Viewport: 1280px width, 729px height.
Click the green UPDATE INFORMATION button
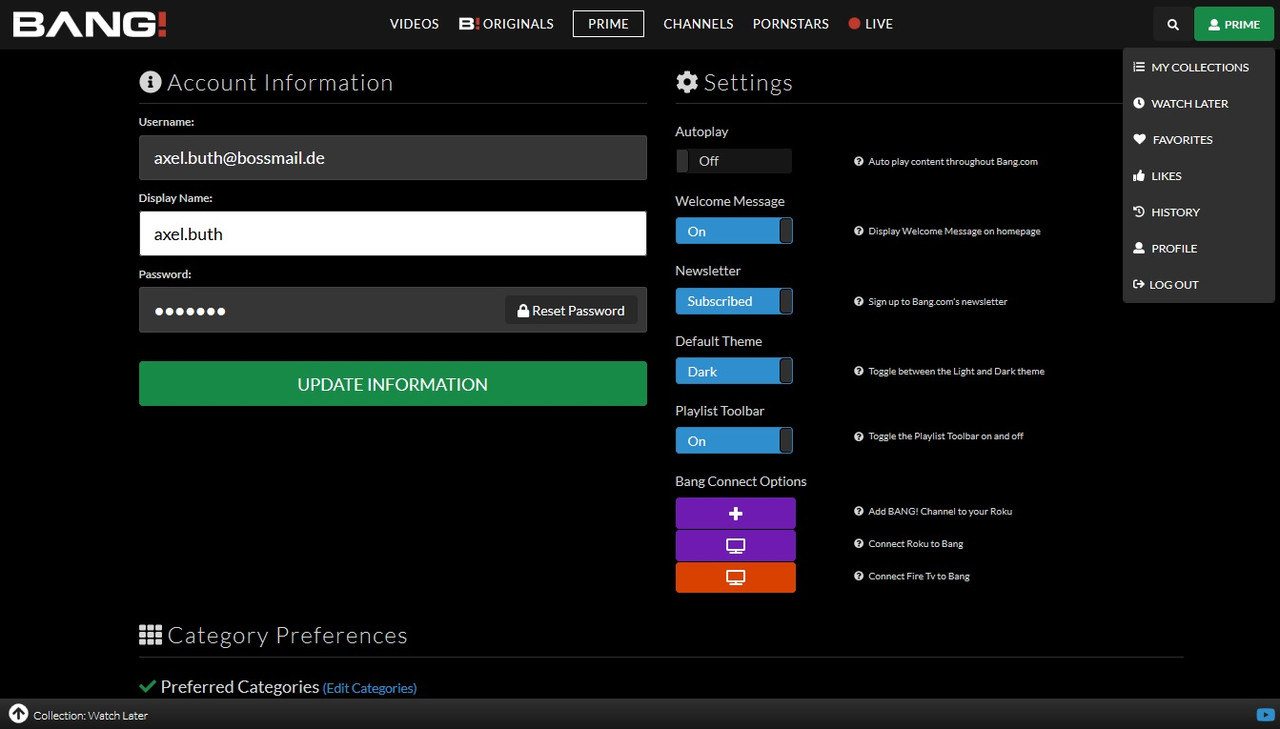(393, 384)
